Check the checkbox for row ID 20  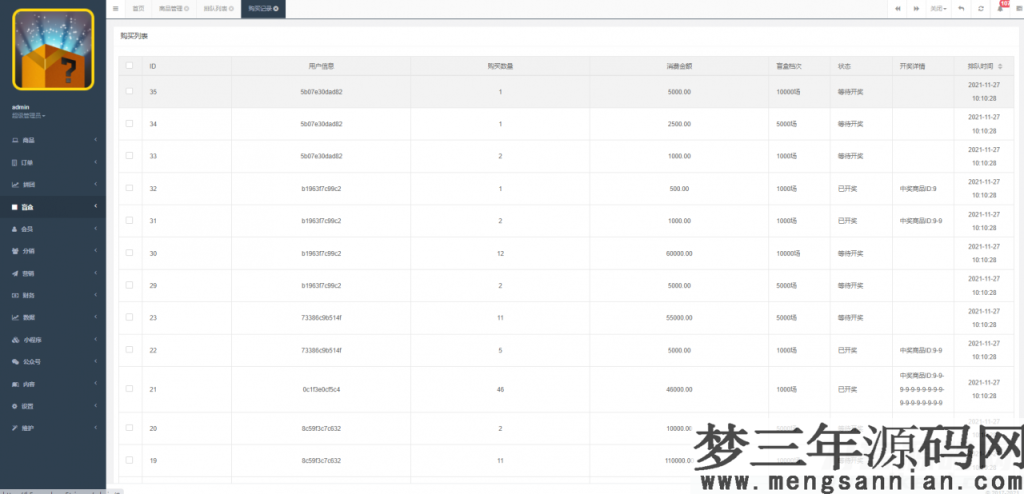[x=129, y=428]
